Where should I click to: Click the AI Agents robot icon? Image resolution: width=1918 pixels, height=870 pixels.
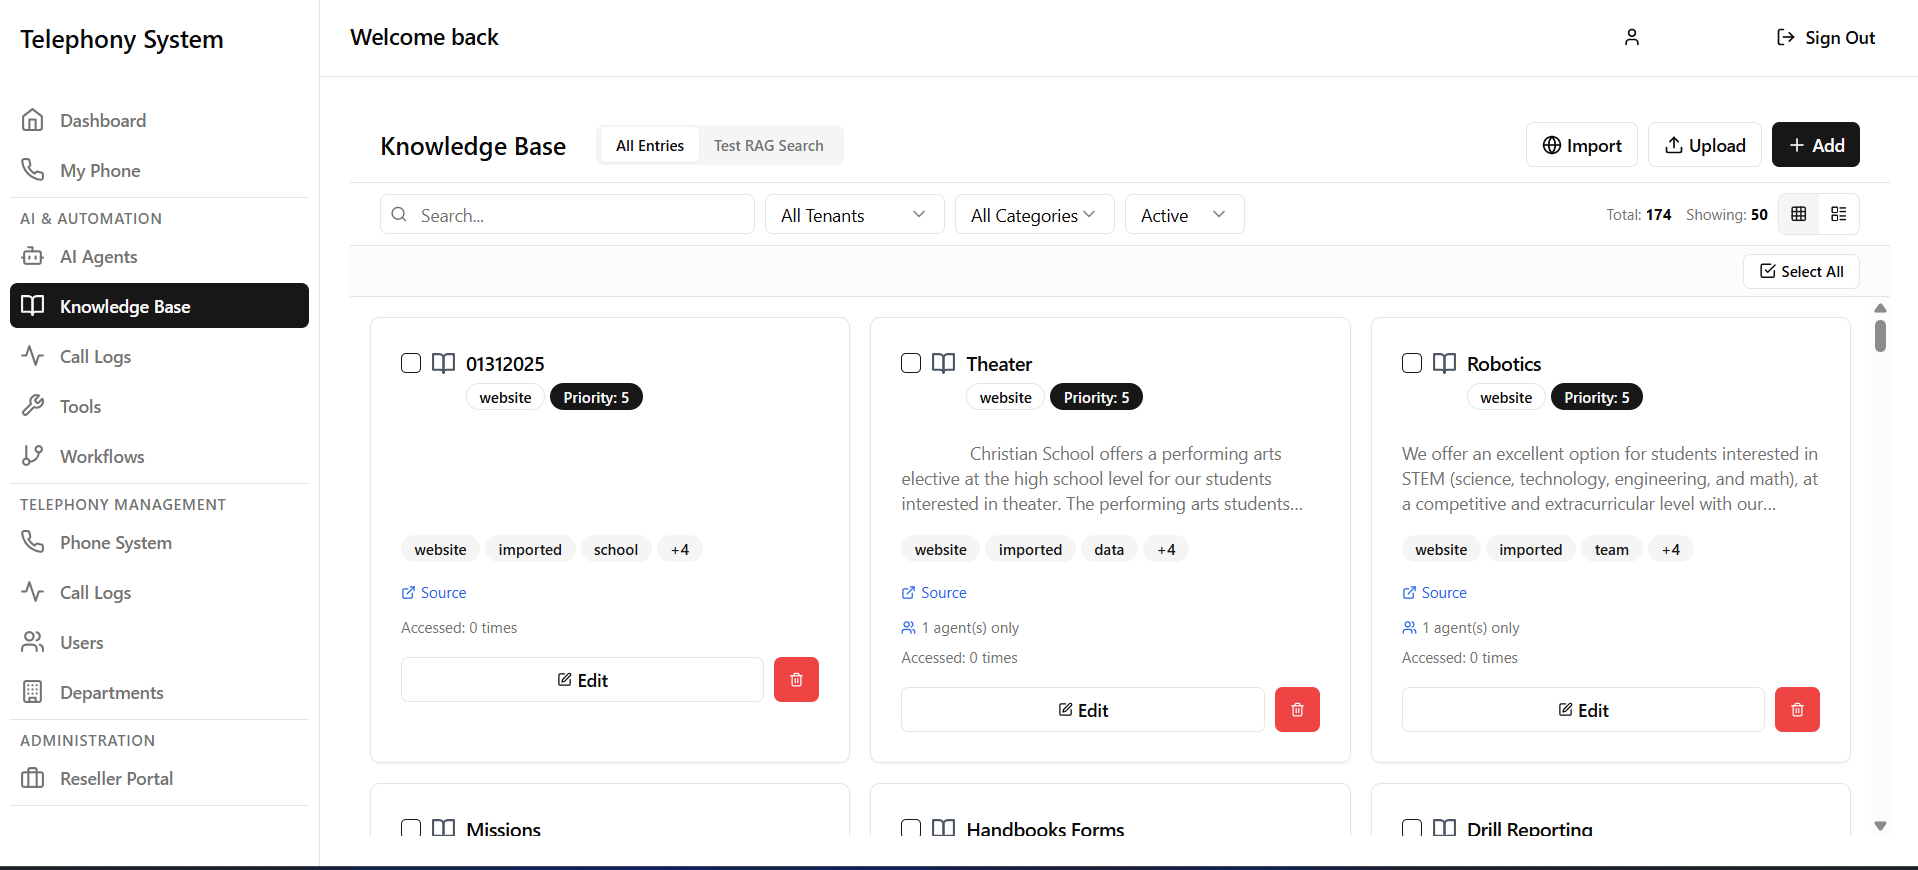pos(33,256)
